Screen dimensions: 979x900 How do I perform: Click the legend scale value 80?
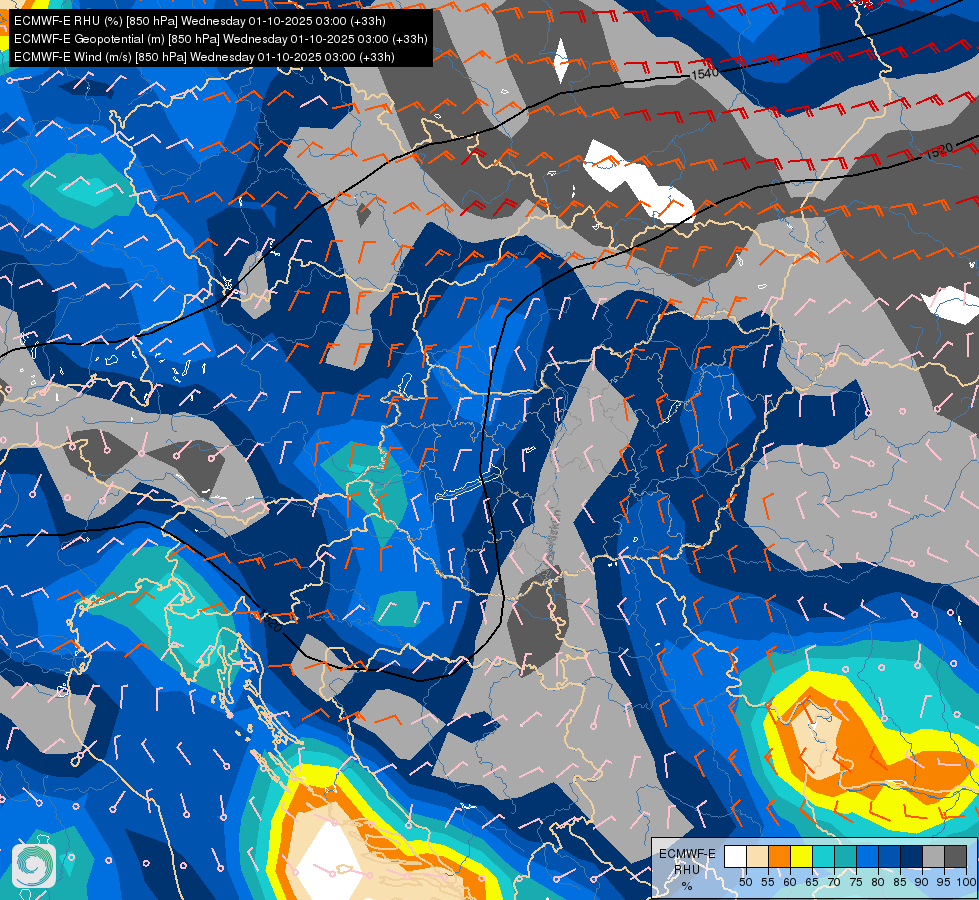pos(878,882)
